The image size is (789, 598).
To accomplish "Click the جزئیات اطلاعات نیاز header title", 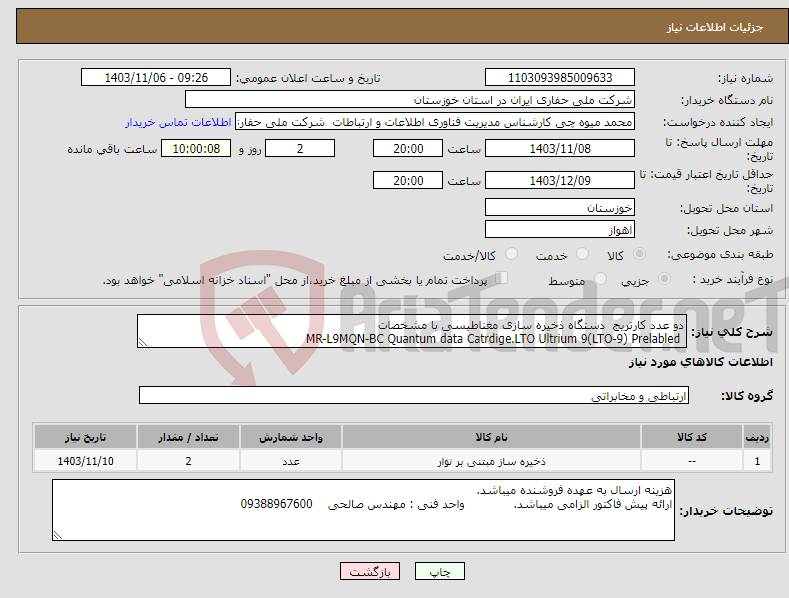I will [715, 27].
